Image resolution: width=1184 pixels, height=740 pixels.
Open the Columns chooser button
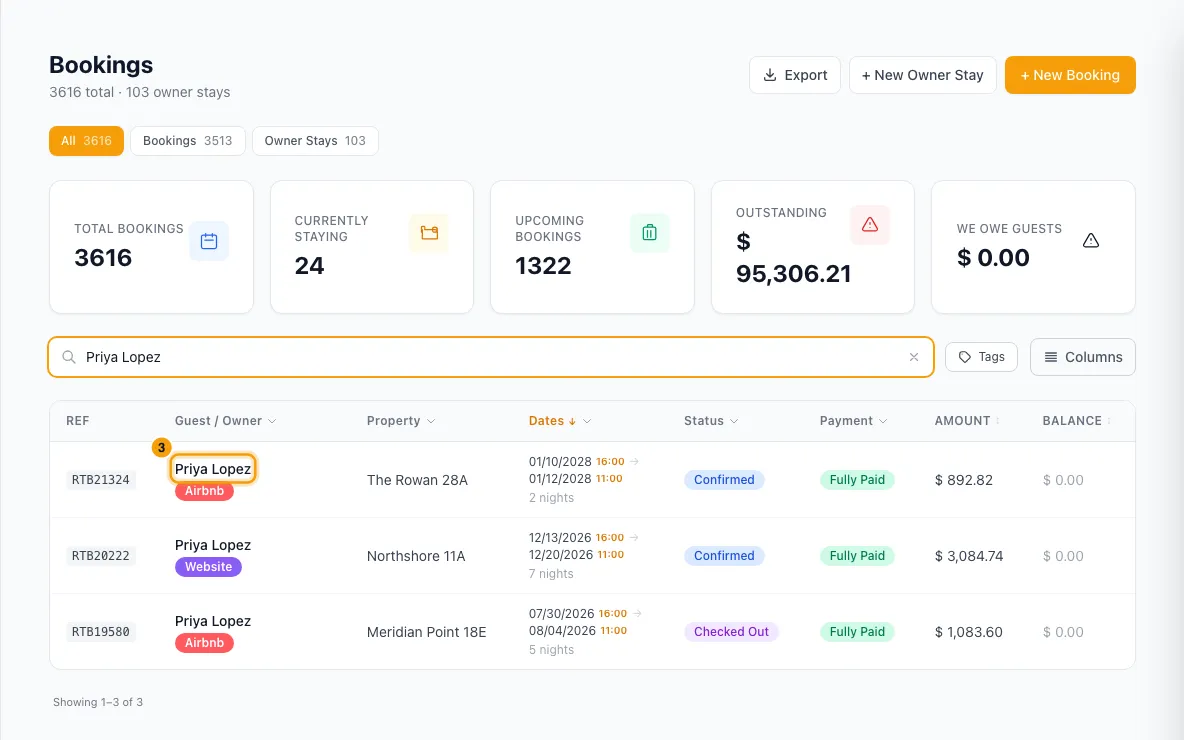click(1082, 357)
